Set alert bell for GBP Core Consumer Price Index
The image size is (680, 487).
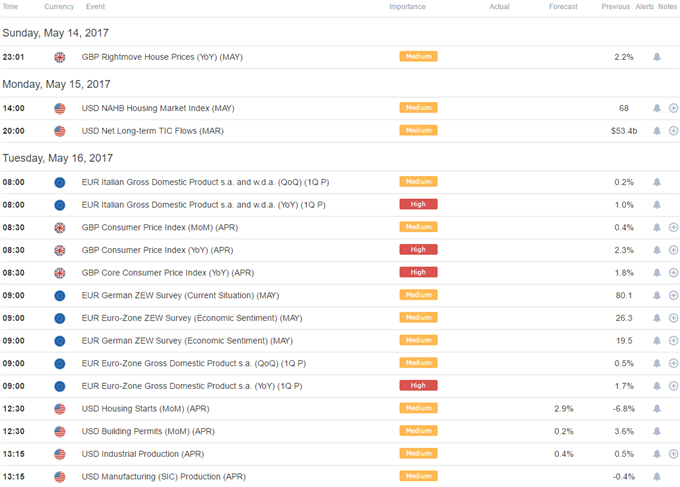coord(657,273)
